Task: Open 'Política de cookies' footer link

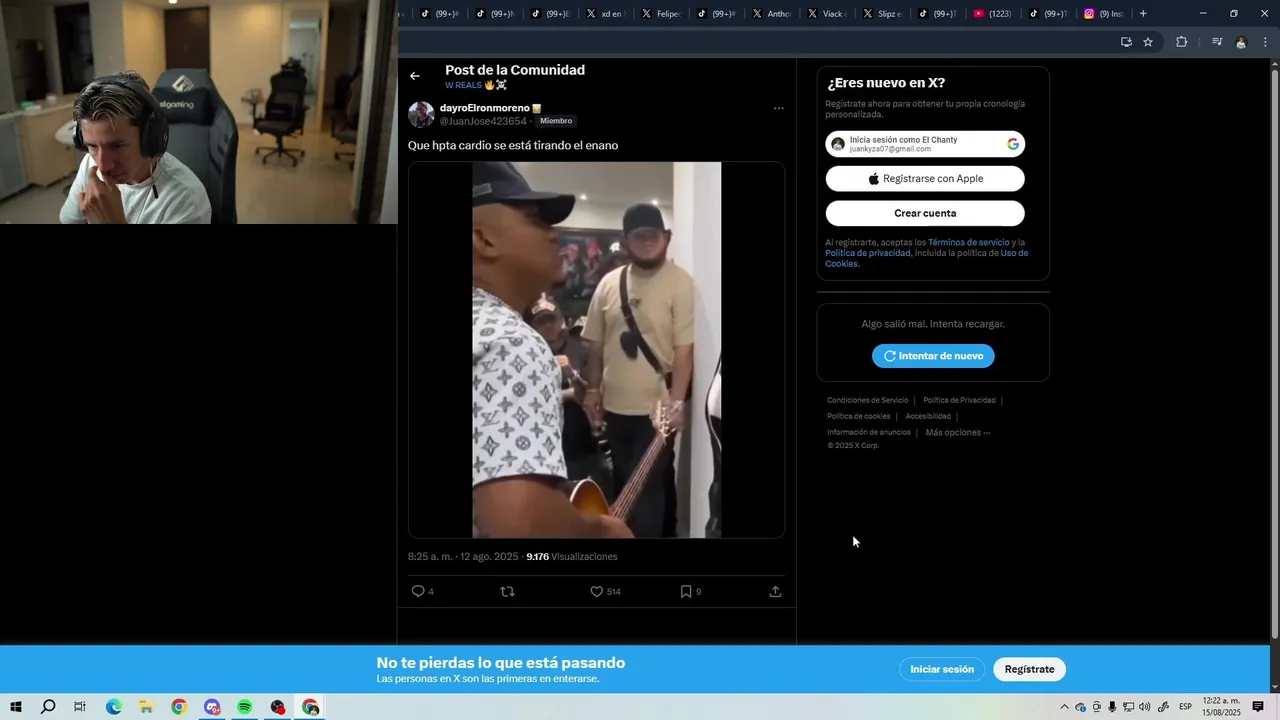Action: [x=858, y=416]
